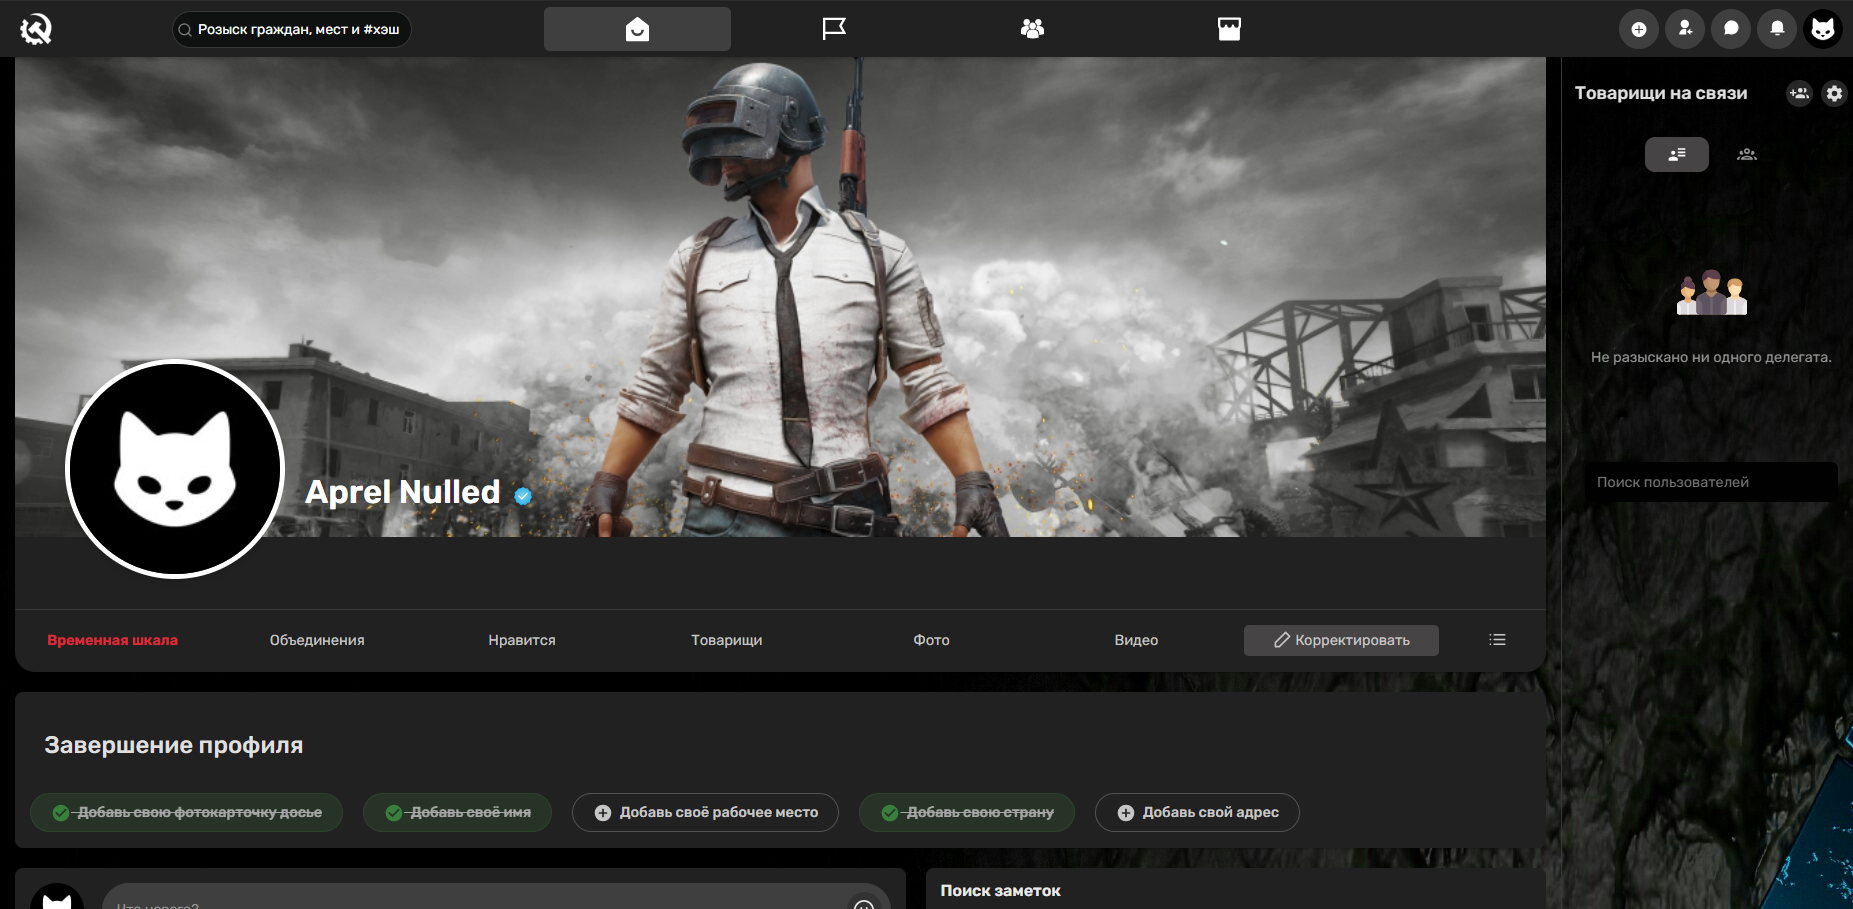Click the add group icon beside Товарищи на связи
This screenshot has width=1853, height=909.
click(1799, 93)
